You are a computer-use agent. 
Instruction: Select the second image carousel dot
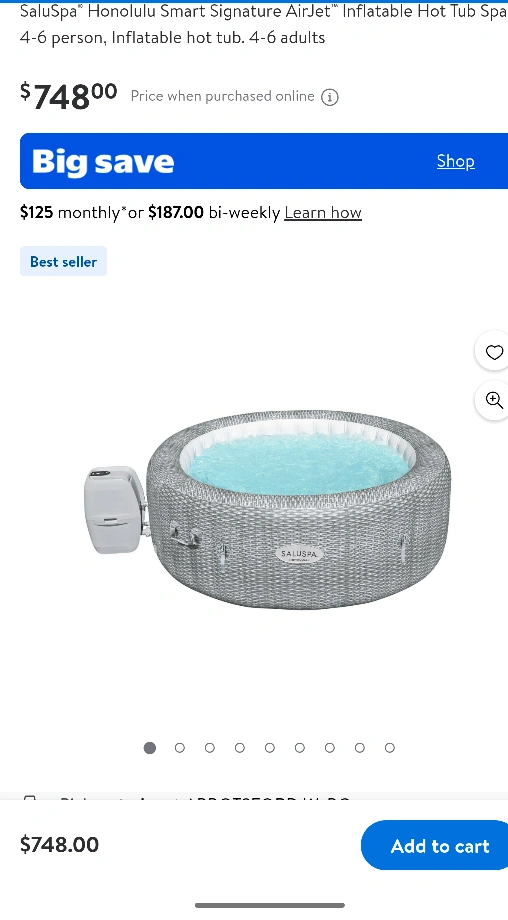[x=180, y=748]
